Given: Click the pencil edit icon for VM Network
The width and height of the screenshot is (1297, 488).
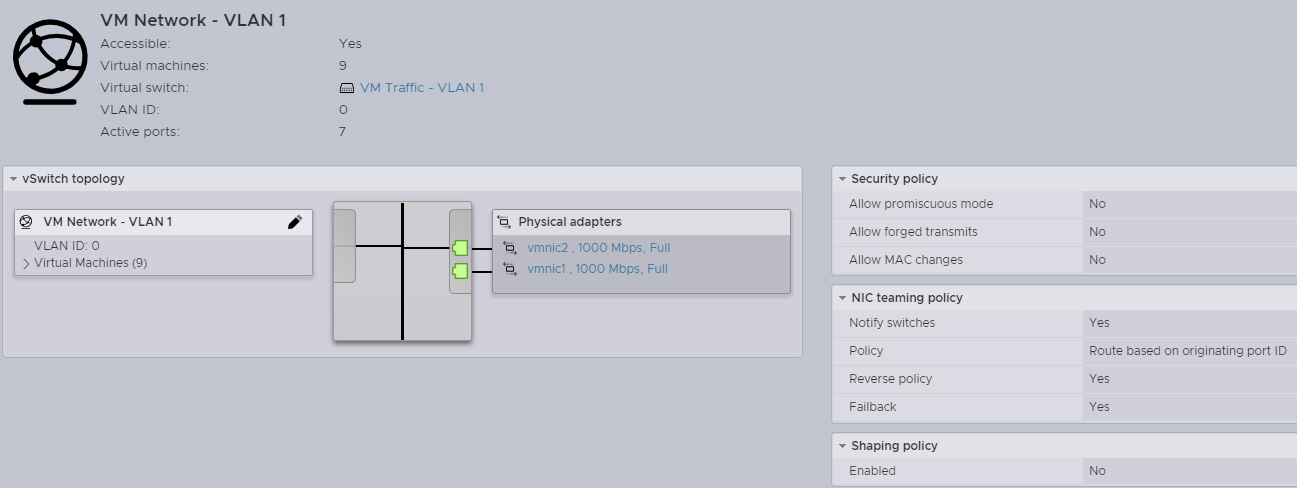Looking at the screenshot, I should [x=294, y=222].
